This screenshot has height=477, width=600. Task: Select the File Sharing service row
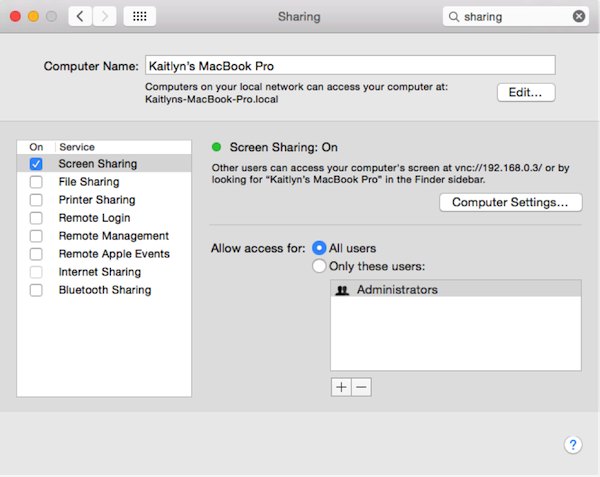[x=104, y=182]
